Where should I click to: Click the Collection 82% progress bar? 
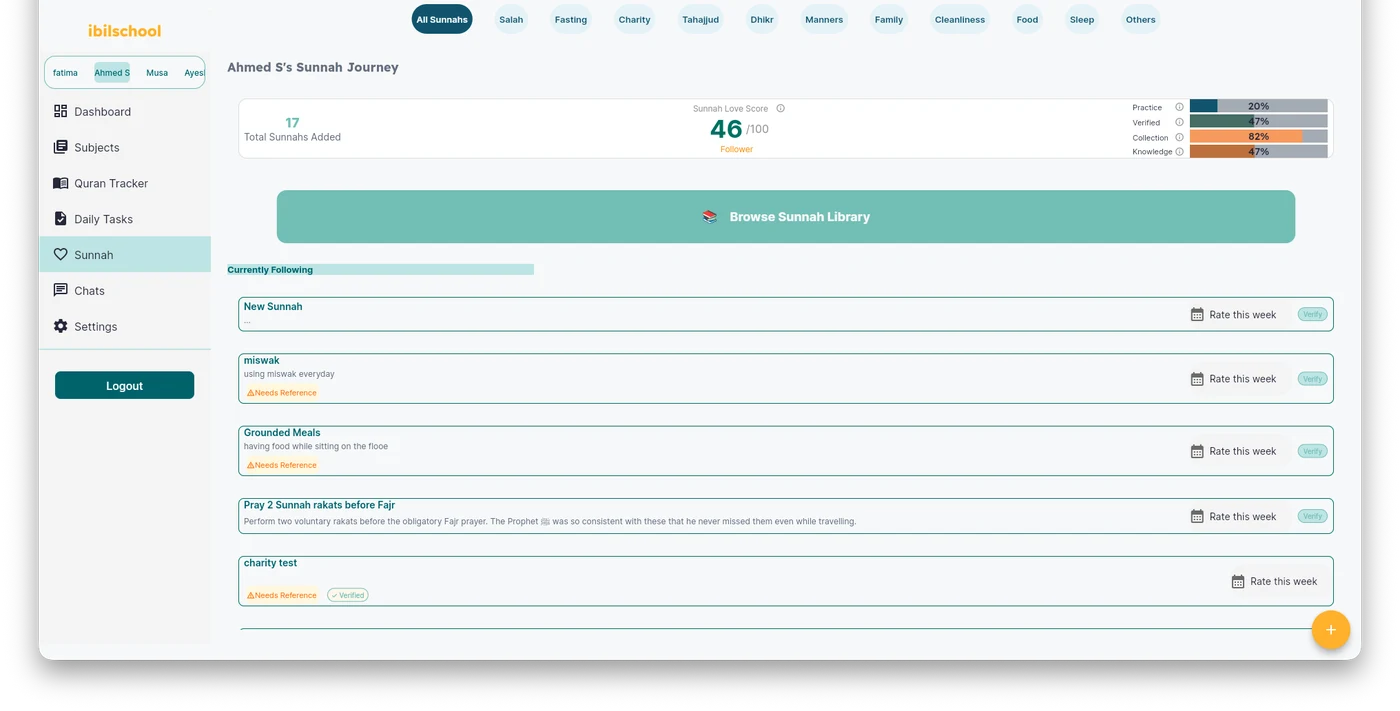(1258, 136)
